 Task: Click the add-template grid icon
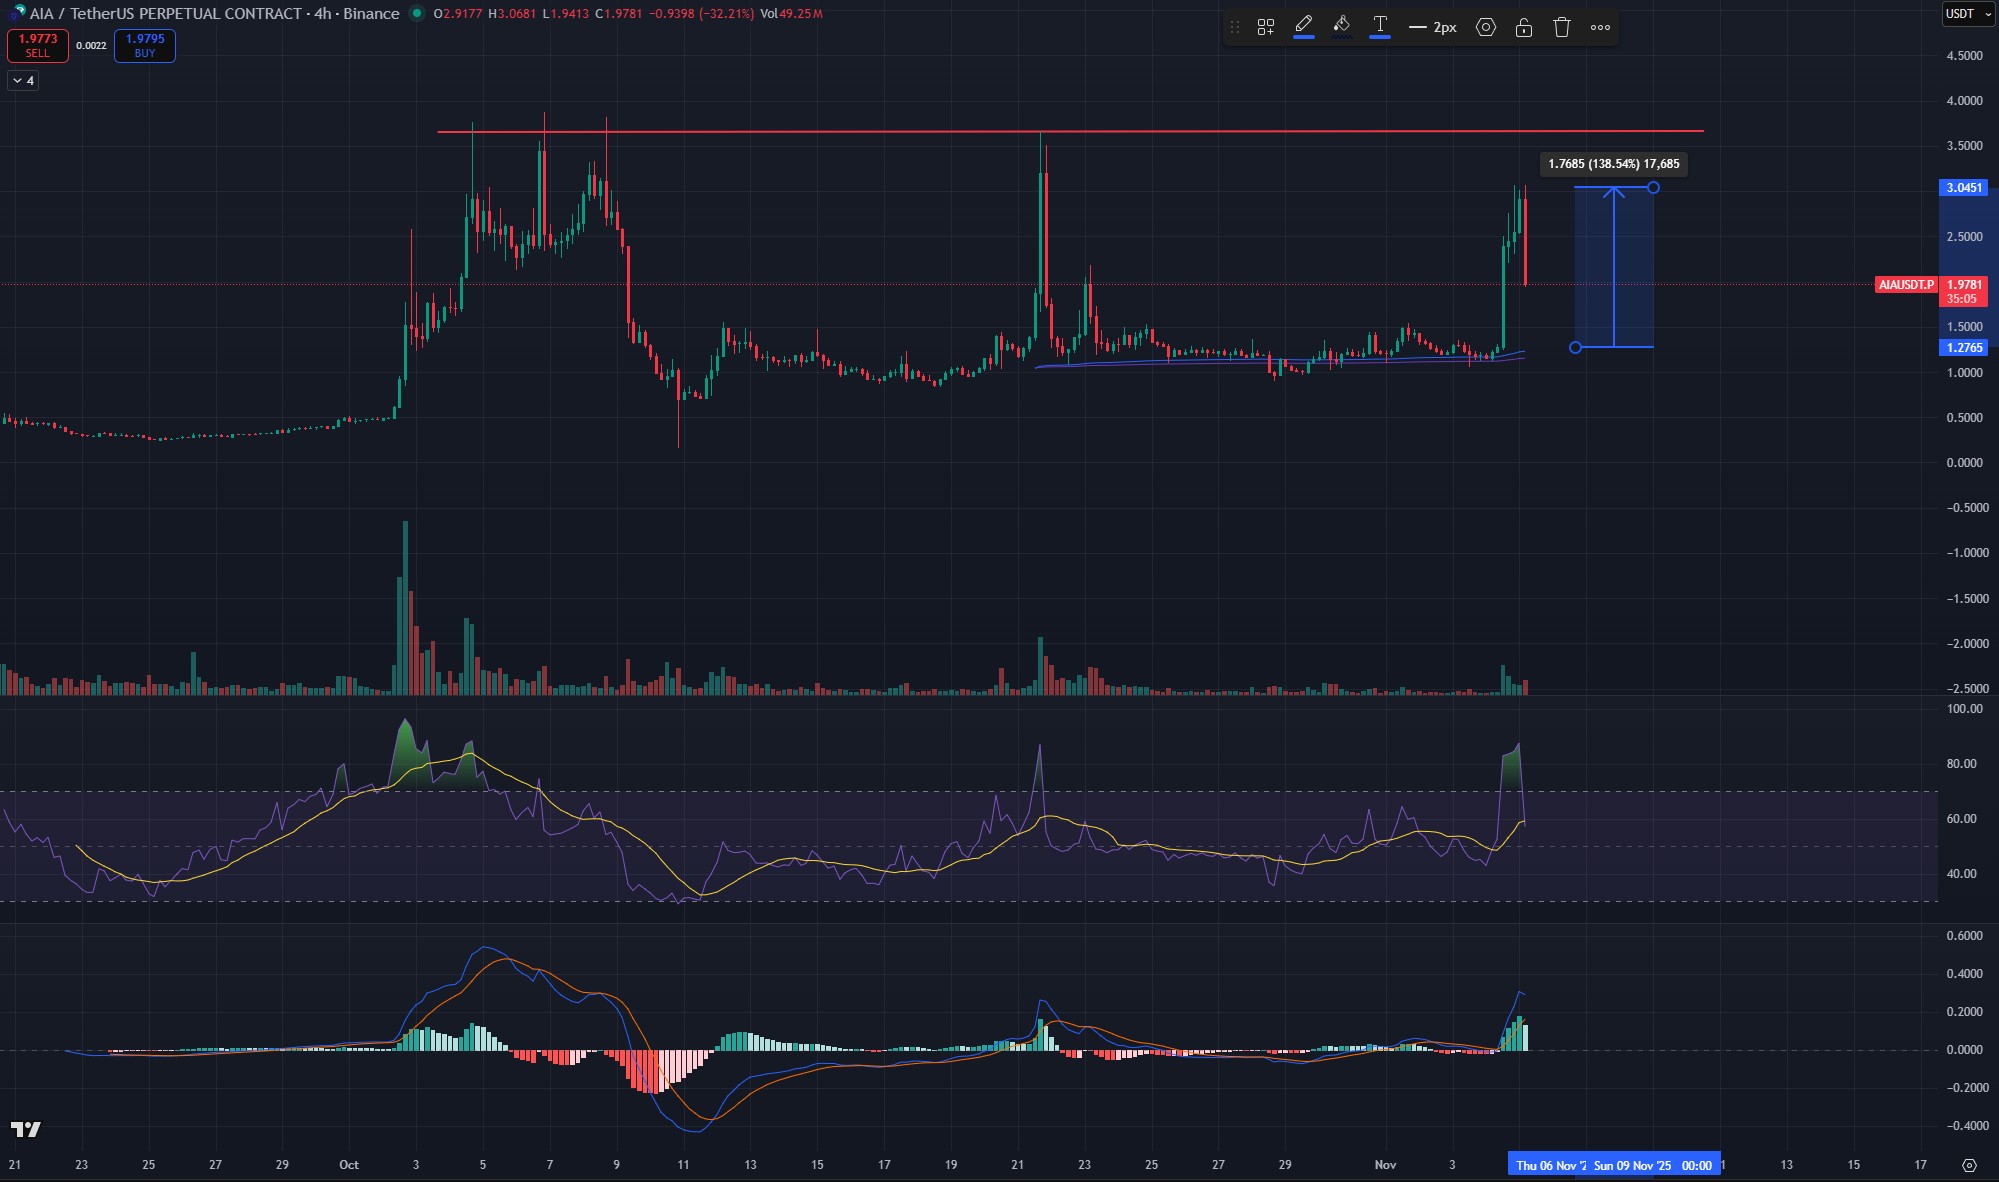[x=1266, y=27]
